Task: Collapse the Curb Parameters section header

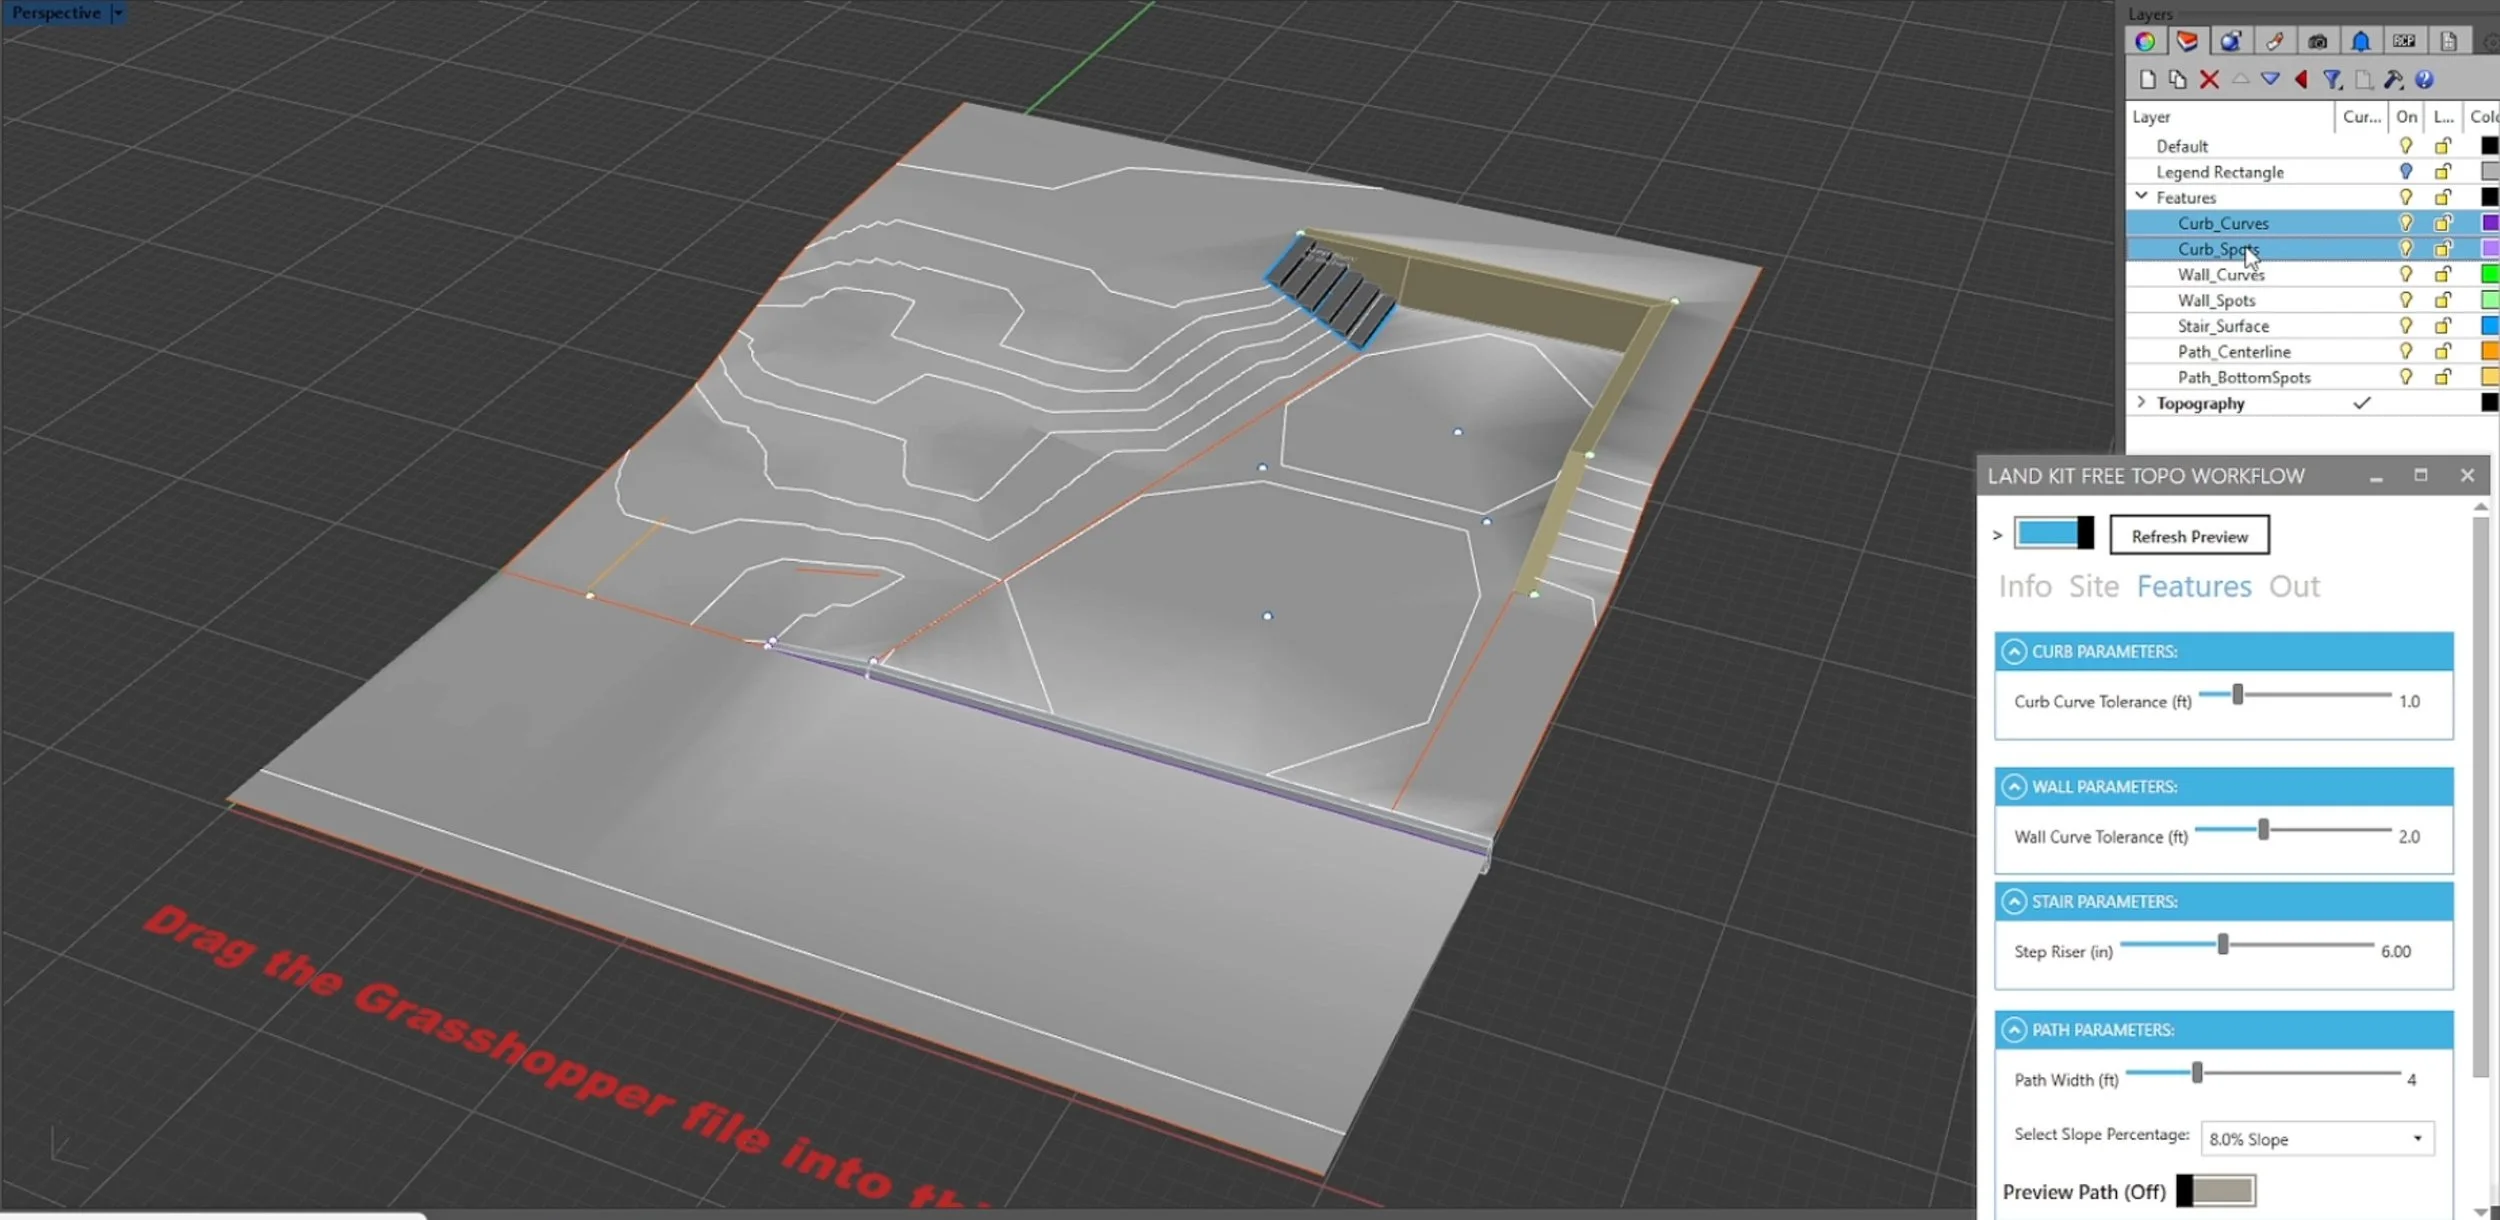Action: (x=2014, y=651)
